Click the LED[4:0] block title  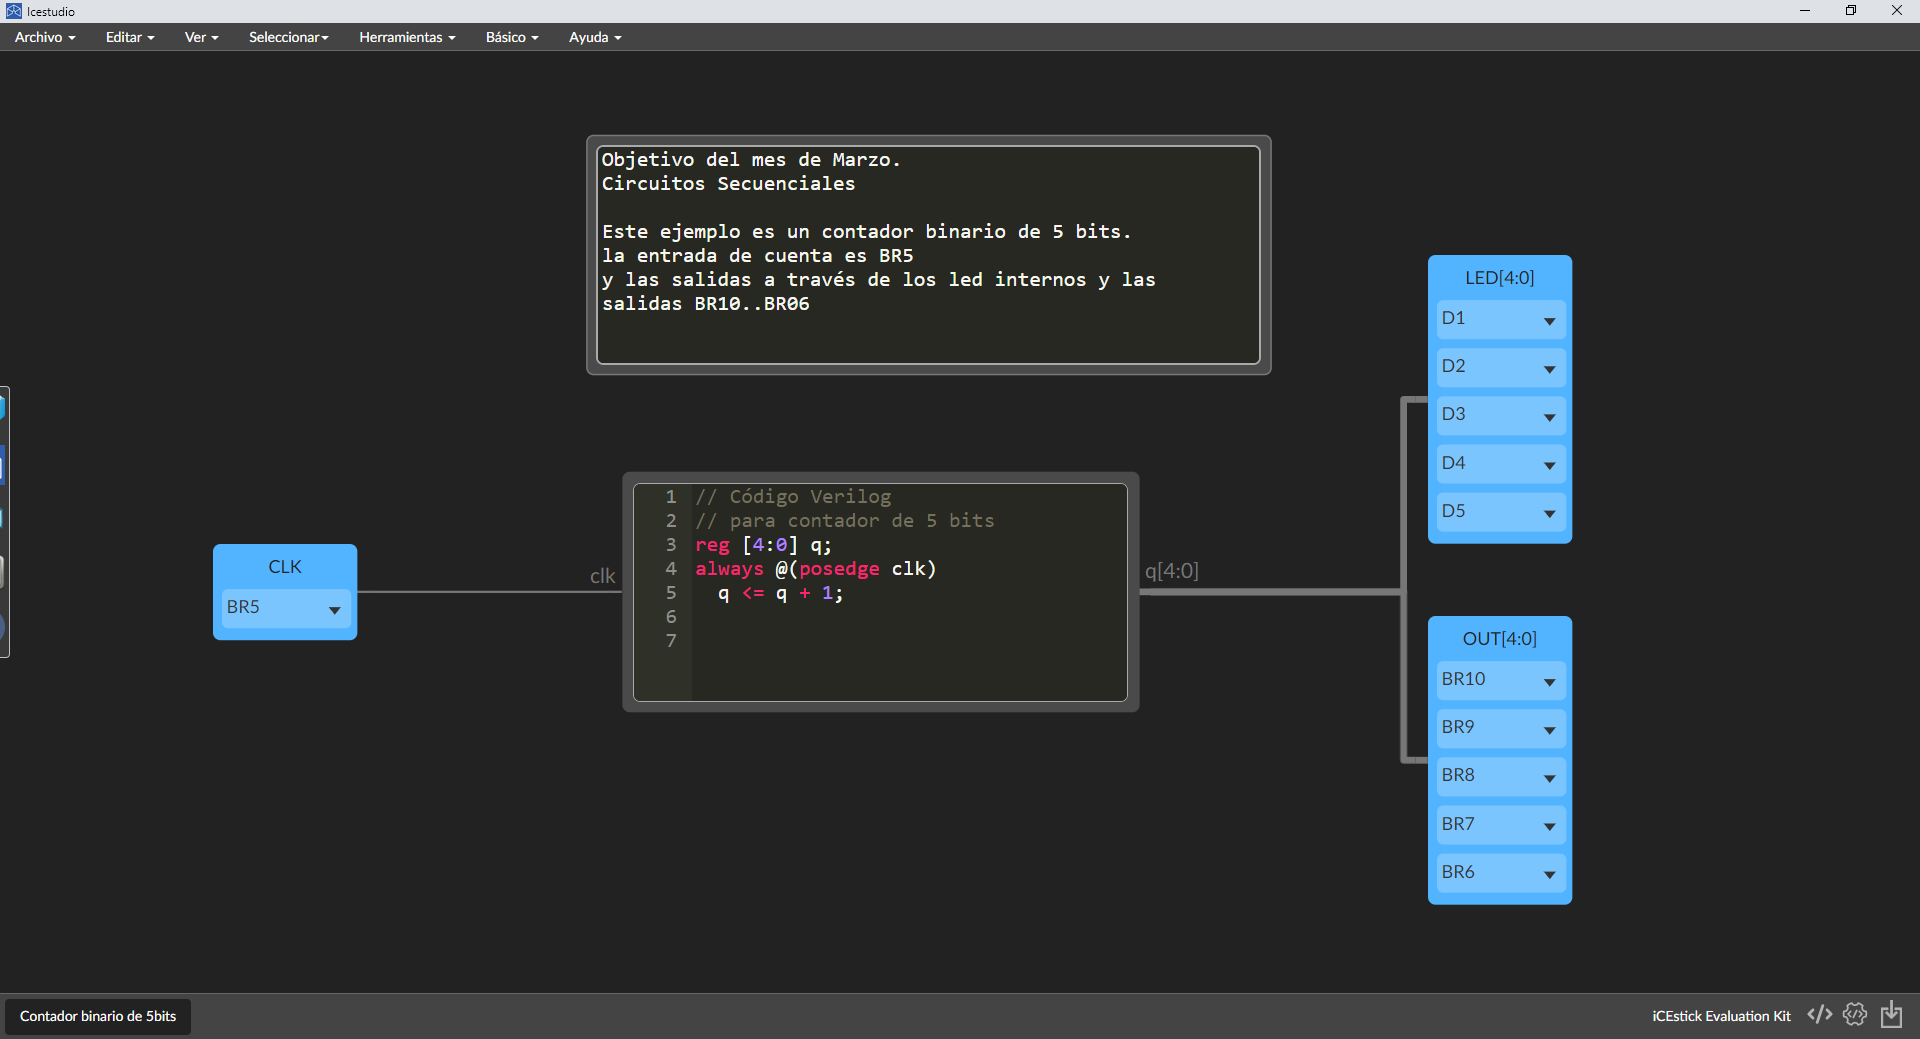tap(1500, 278)
